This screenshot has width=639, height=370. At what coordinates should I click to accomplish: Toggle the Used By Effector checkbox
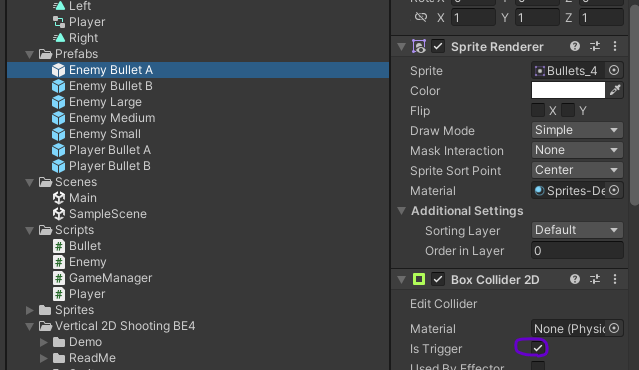pos(538,366)
